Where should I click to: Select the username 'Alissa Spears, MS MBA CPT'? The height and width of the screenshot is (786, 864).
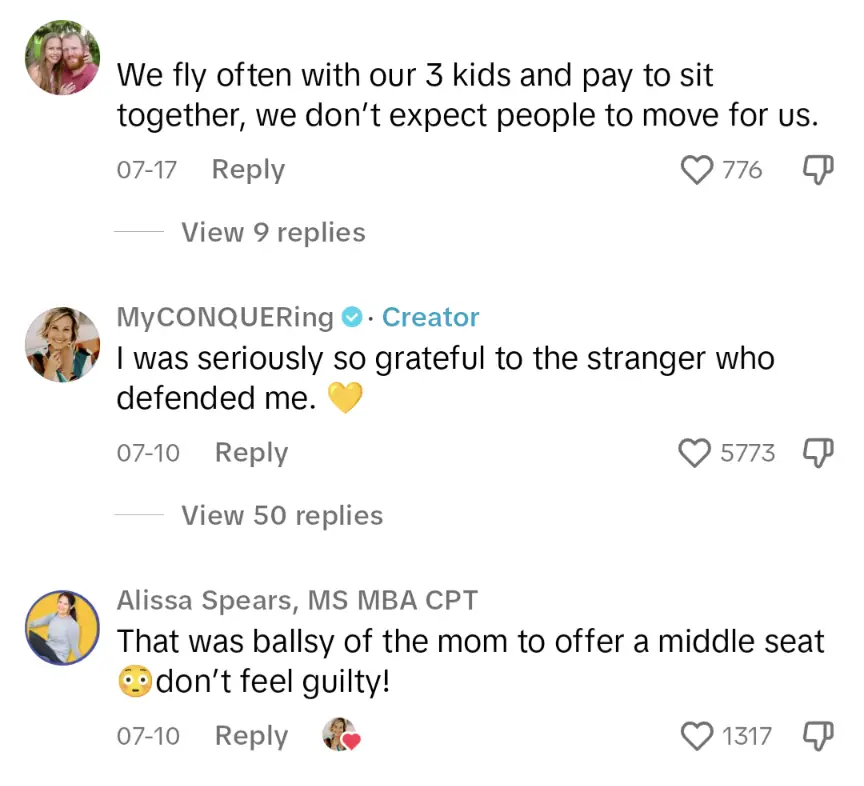click(x=297, y=600)
